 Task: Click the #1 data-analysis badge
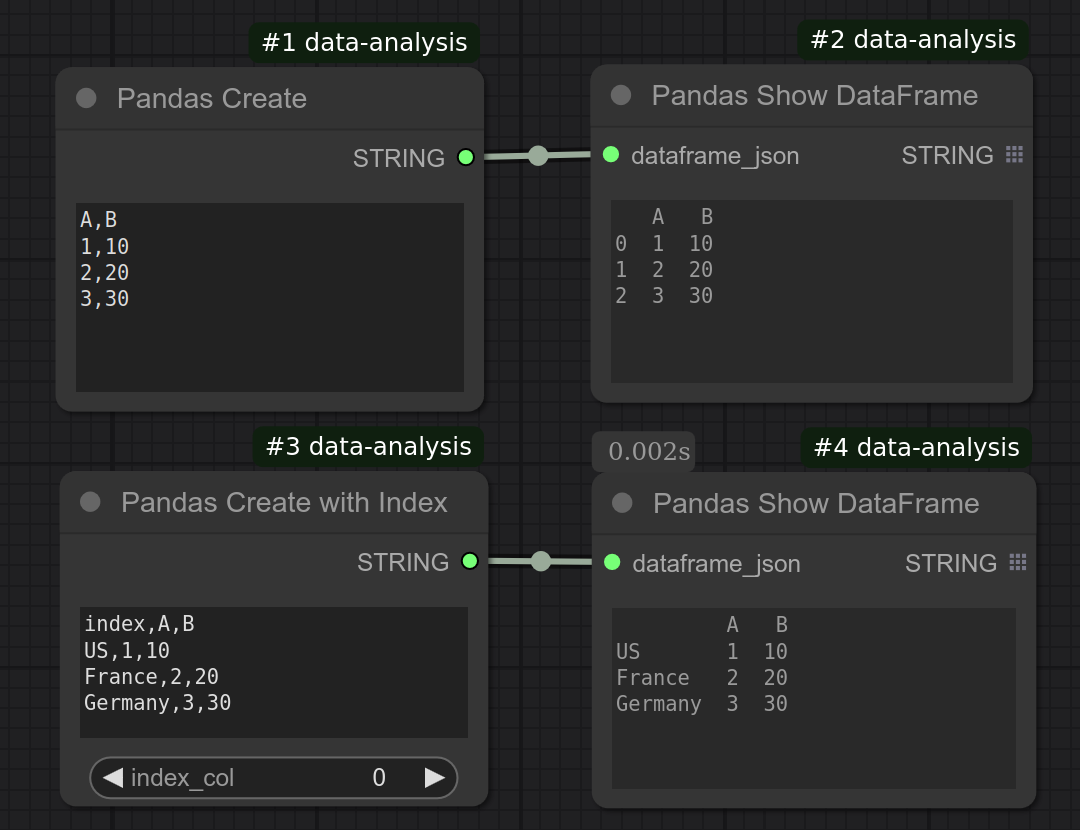364,43
